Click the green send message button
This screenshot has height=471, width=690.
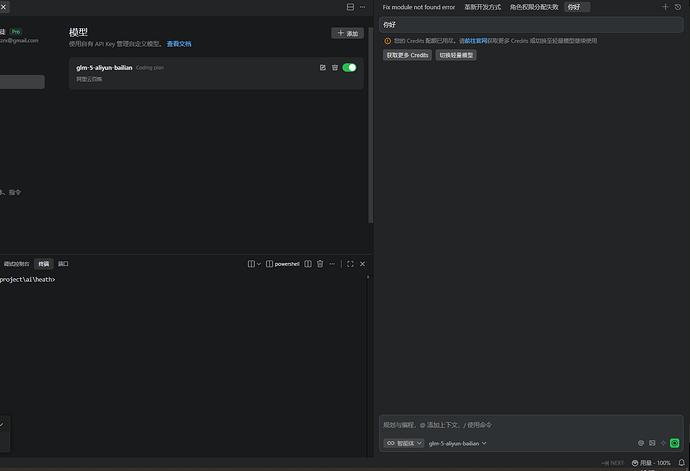coord(675,443)
